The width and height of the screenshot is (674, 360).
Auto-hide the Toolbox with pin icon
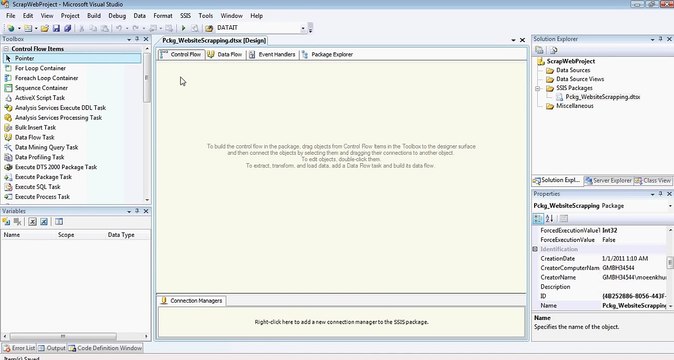[137, 39]
